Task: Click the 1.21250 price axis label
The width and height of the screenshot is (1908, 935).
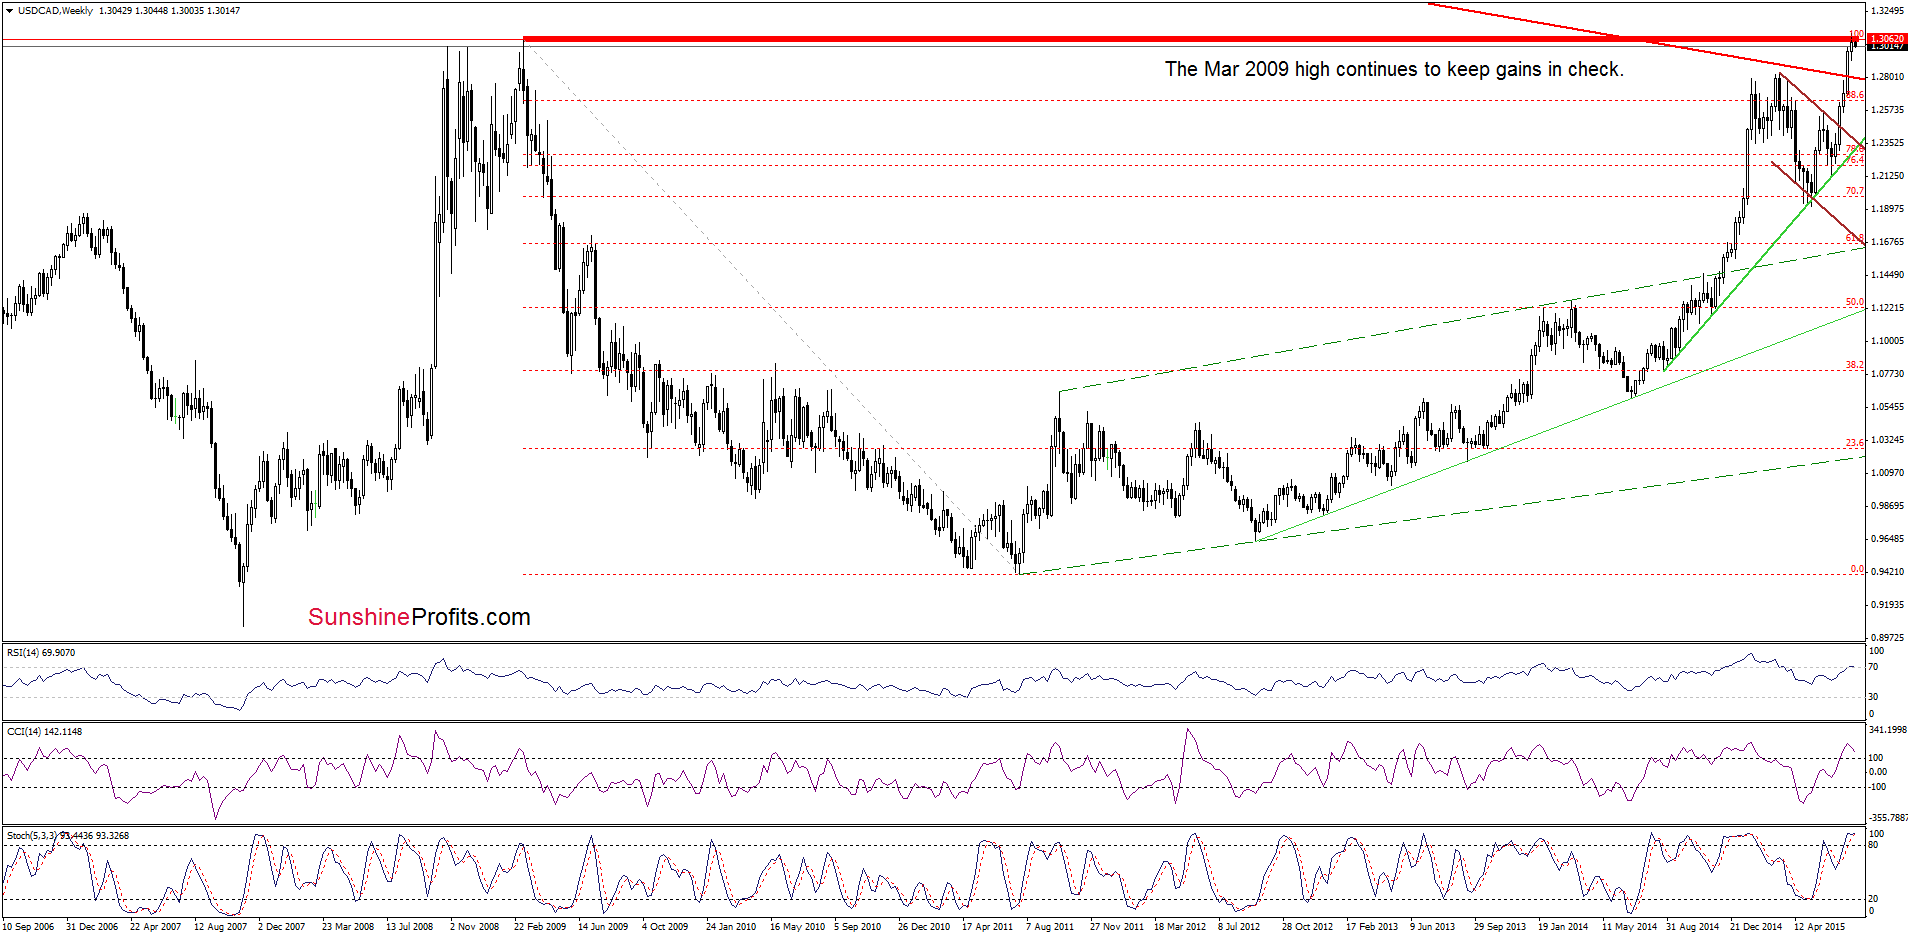Action: pos(1887,176)
